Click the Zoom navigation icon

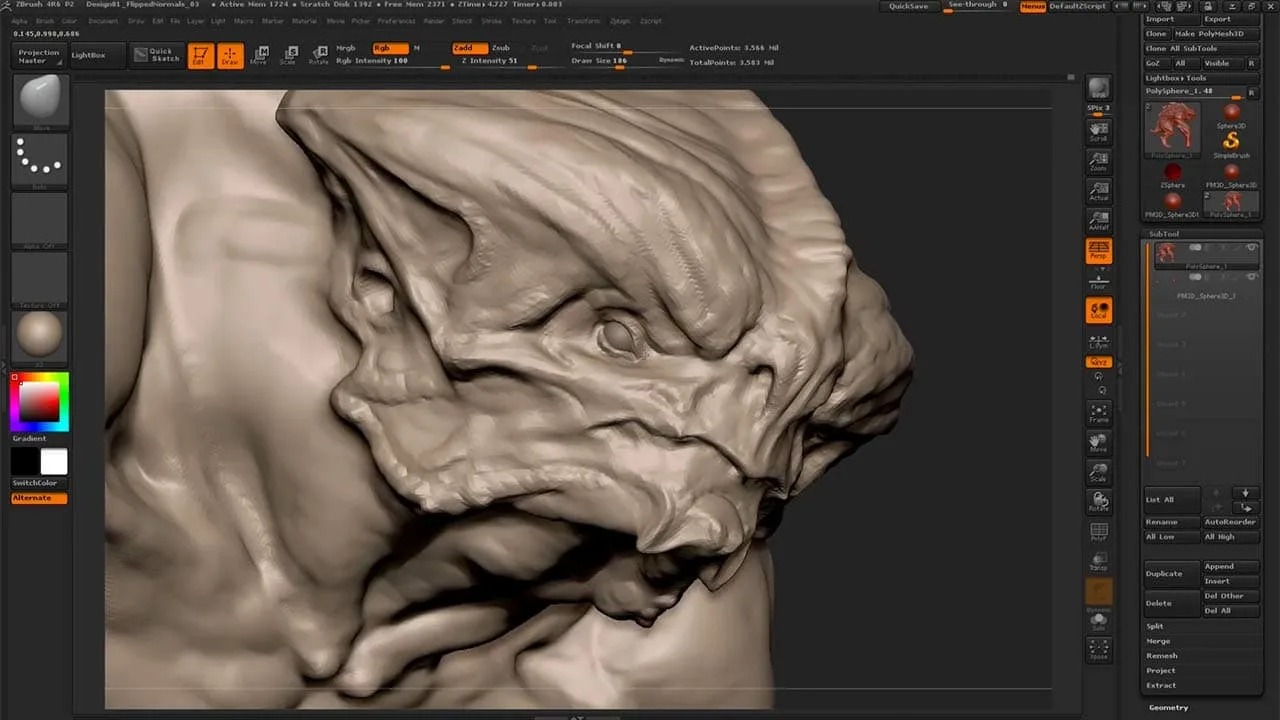pos(1098,162)
